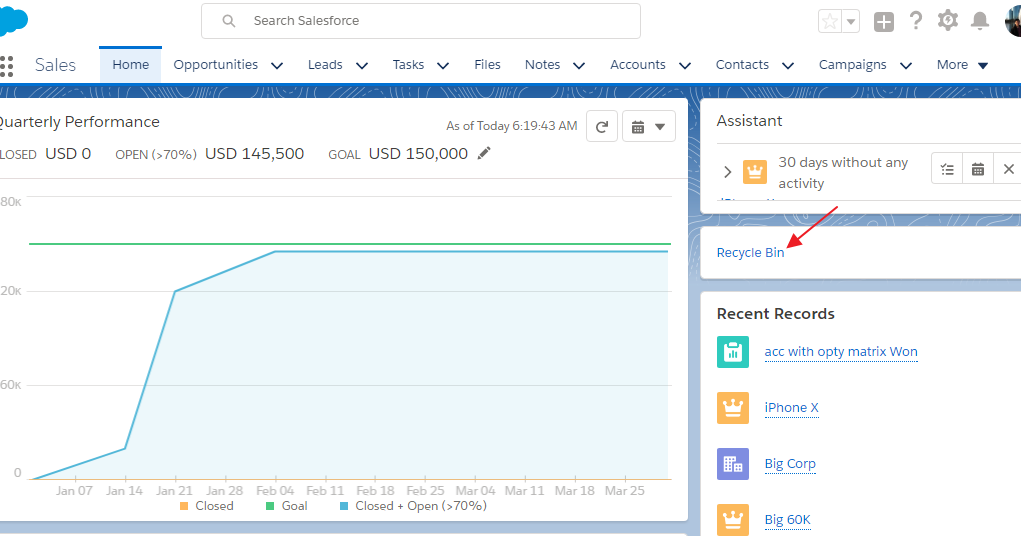Open the App Launcher grid icon
1021x536 pixels.
click(6, 66)
